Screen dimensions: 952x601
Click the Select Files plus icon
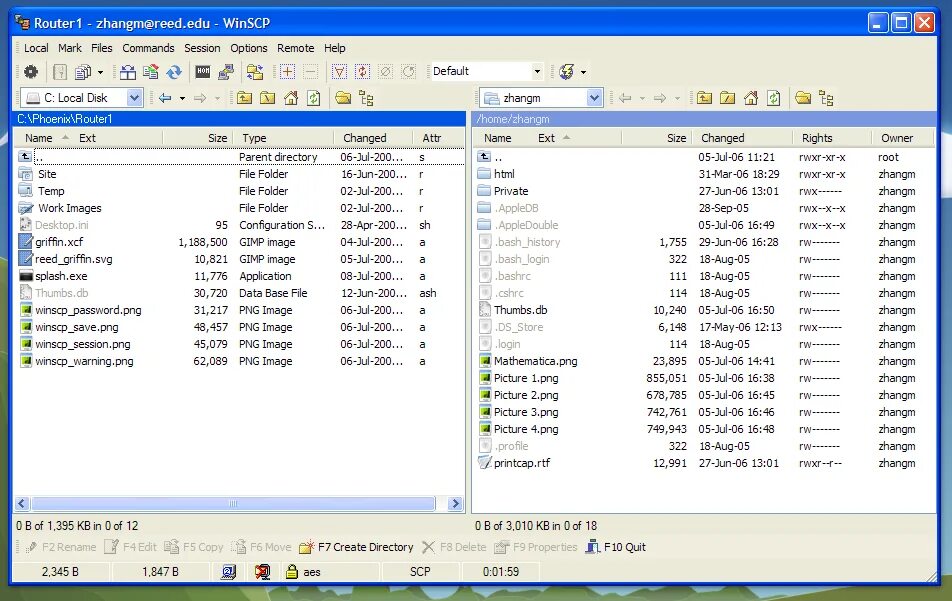(x=287, y=72)
